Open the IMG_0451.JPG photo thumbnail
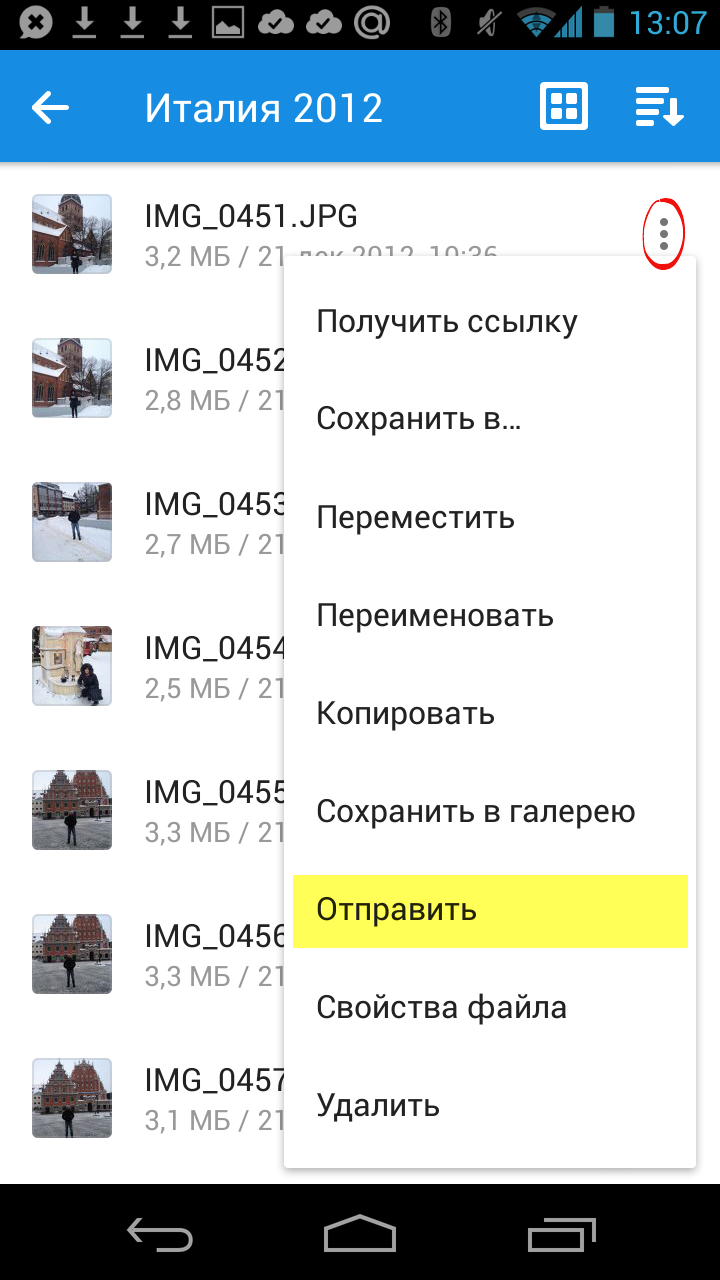 point(72,234)
